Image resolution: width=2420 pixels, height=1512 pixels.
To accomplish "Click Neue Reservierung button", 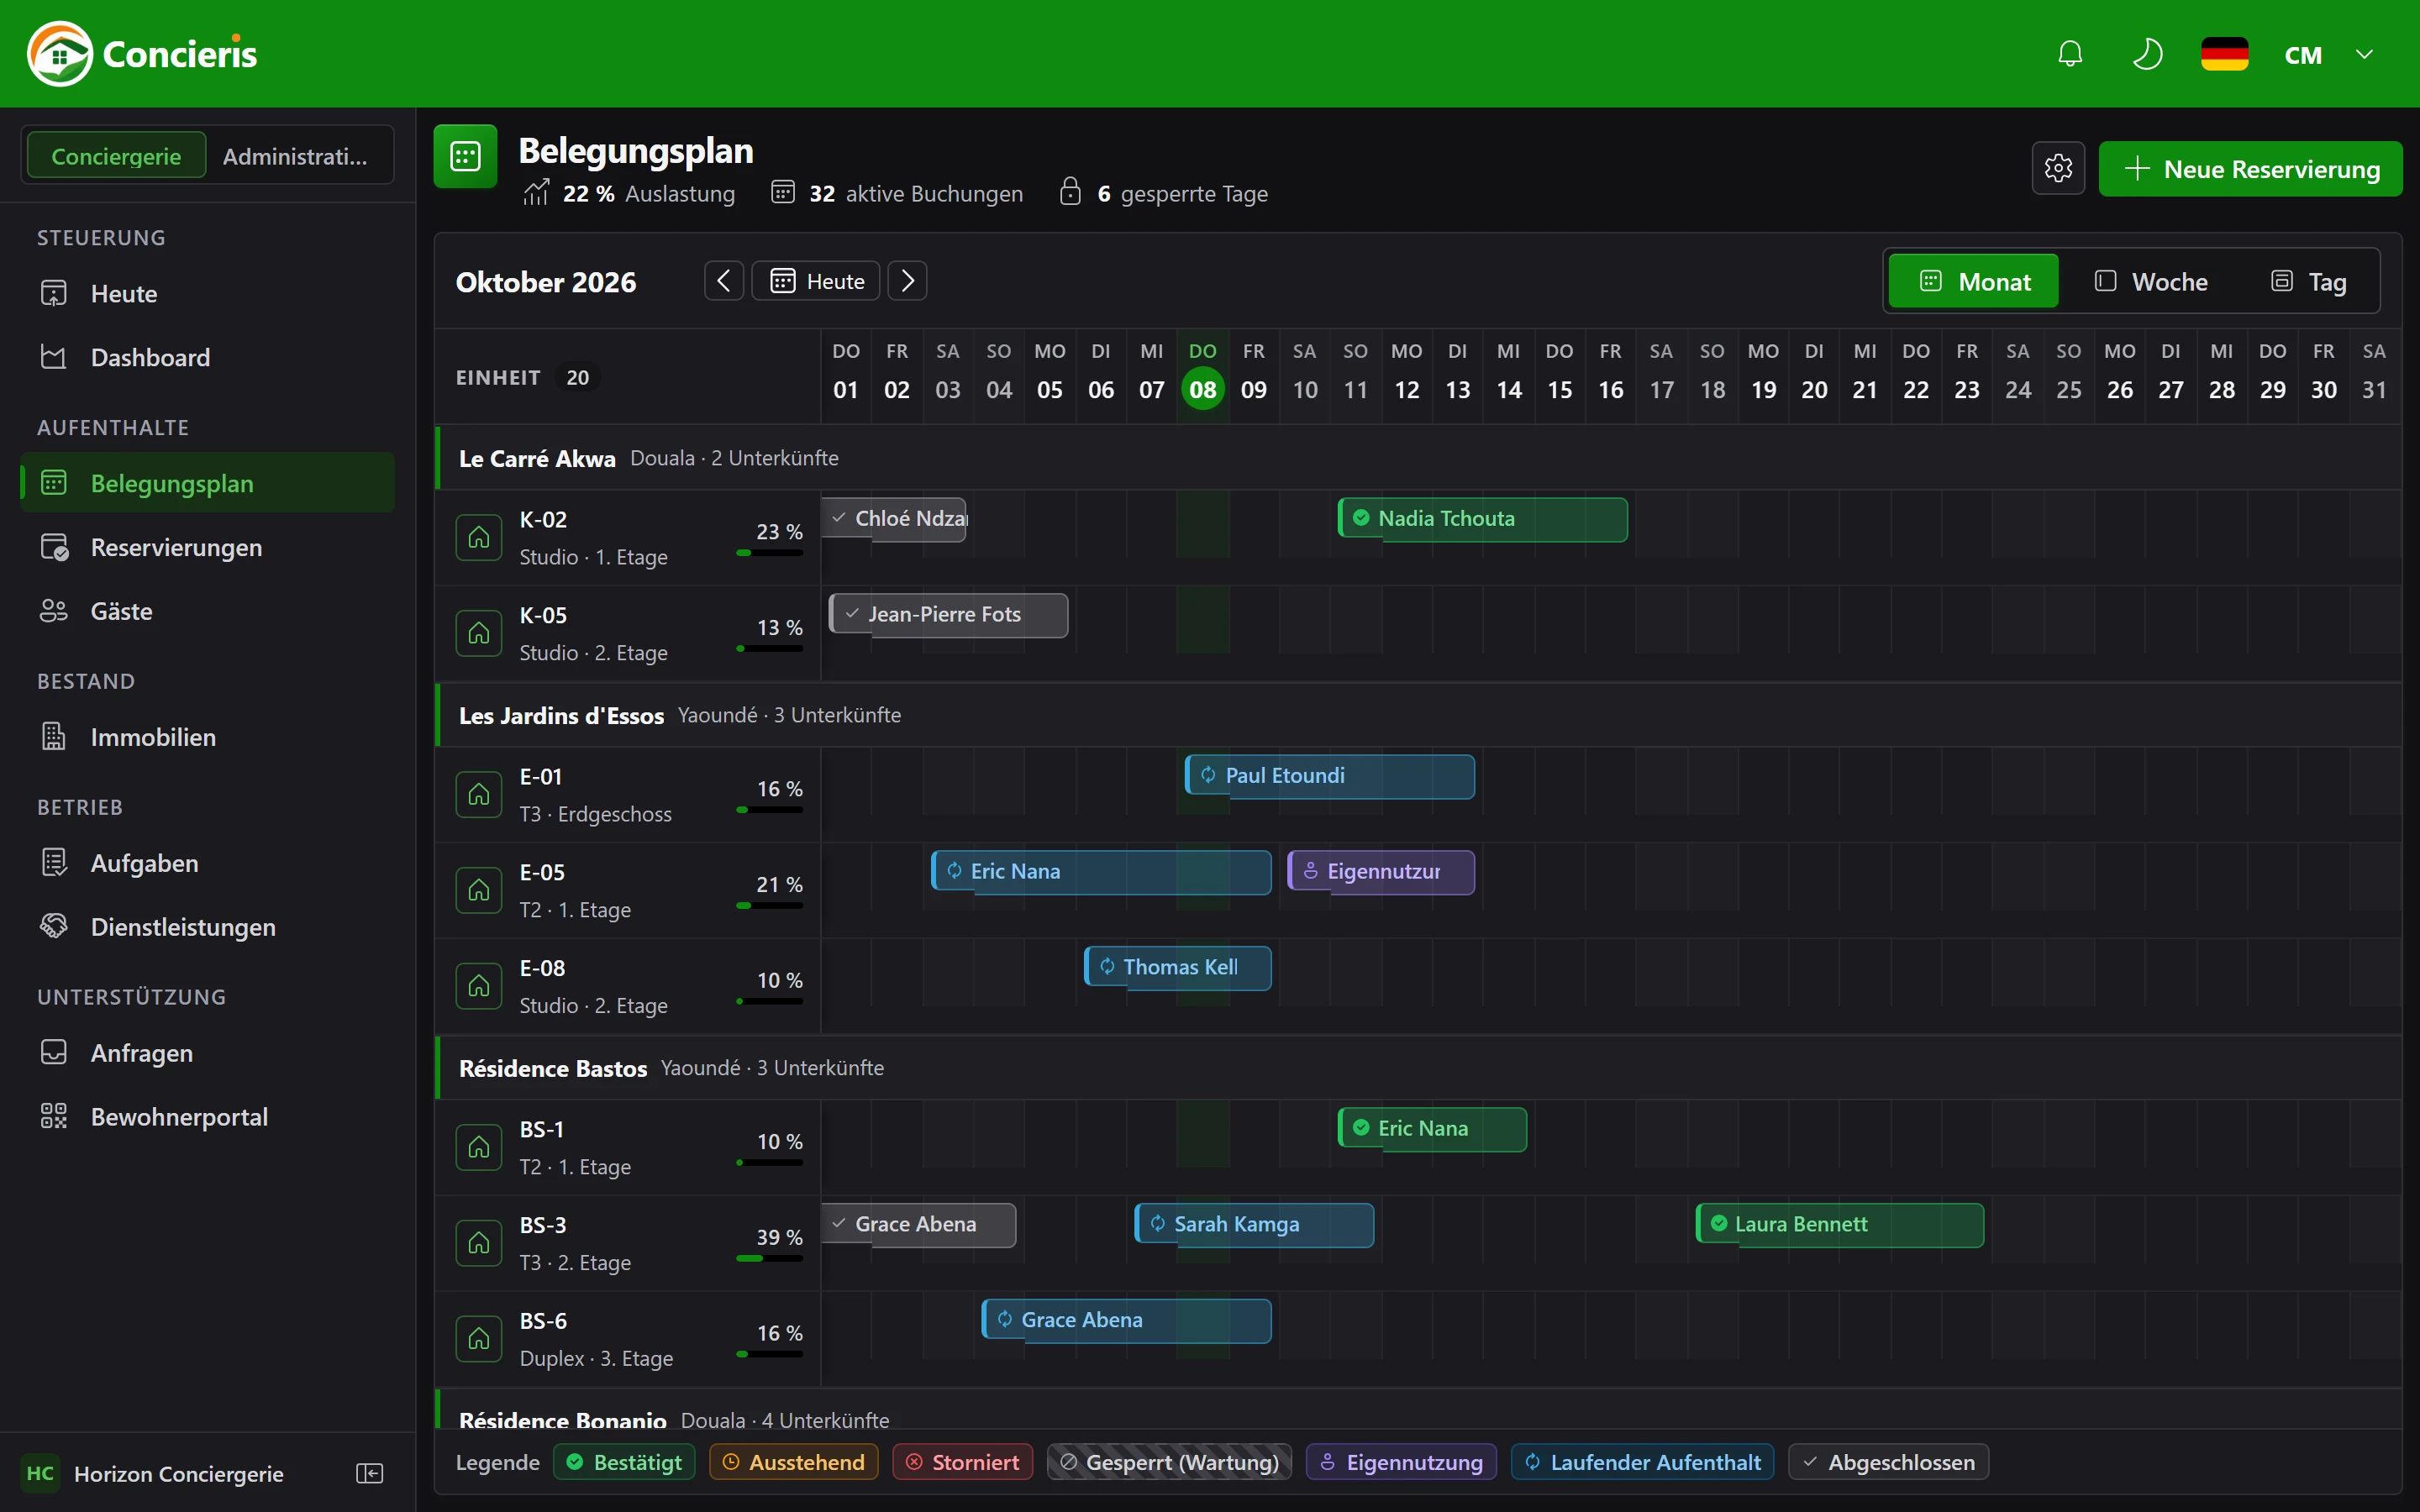I will (x=2250, y=168).
